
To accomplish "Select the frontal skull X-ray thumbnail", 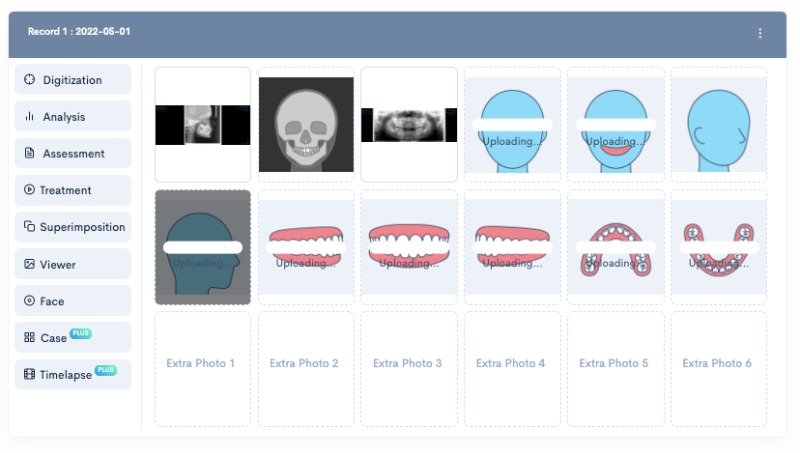I will click(x=306, y=125).
